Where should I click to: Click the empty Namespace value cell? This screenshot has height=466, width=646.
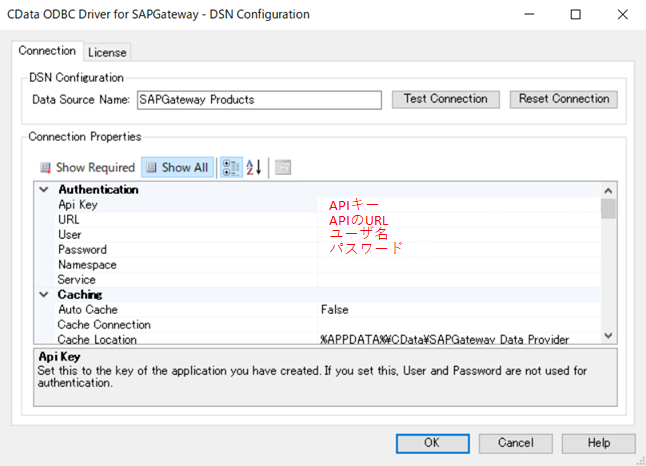pos(459,265)
